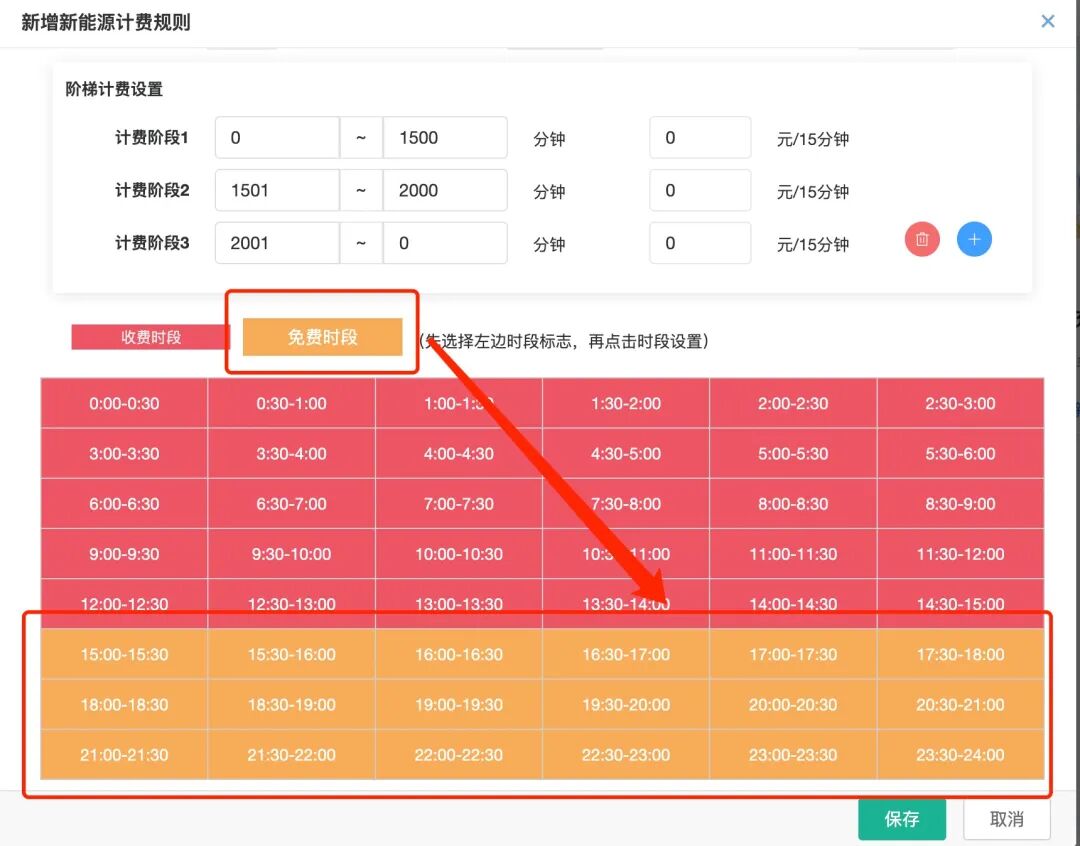This screenshot has width=1080, height=846.
Task: Edit end minutes 2000 of 计费阶段2
Action: 445,190
